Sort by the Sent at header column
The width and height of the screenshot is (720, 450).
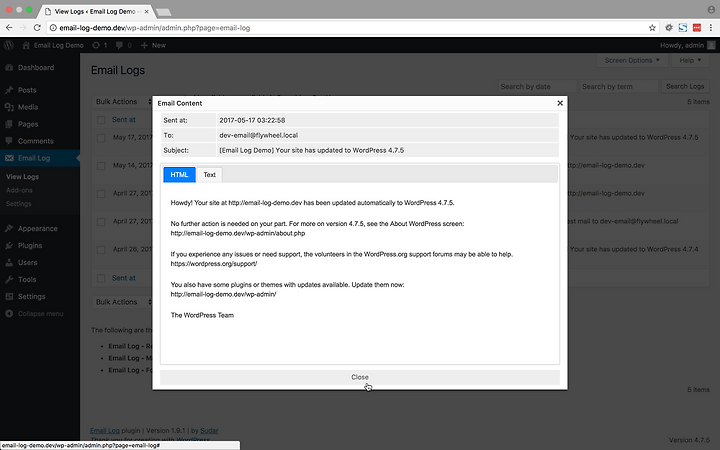point(124,119)
